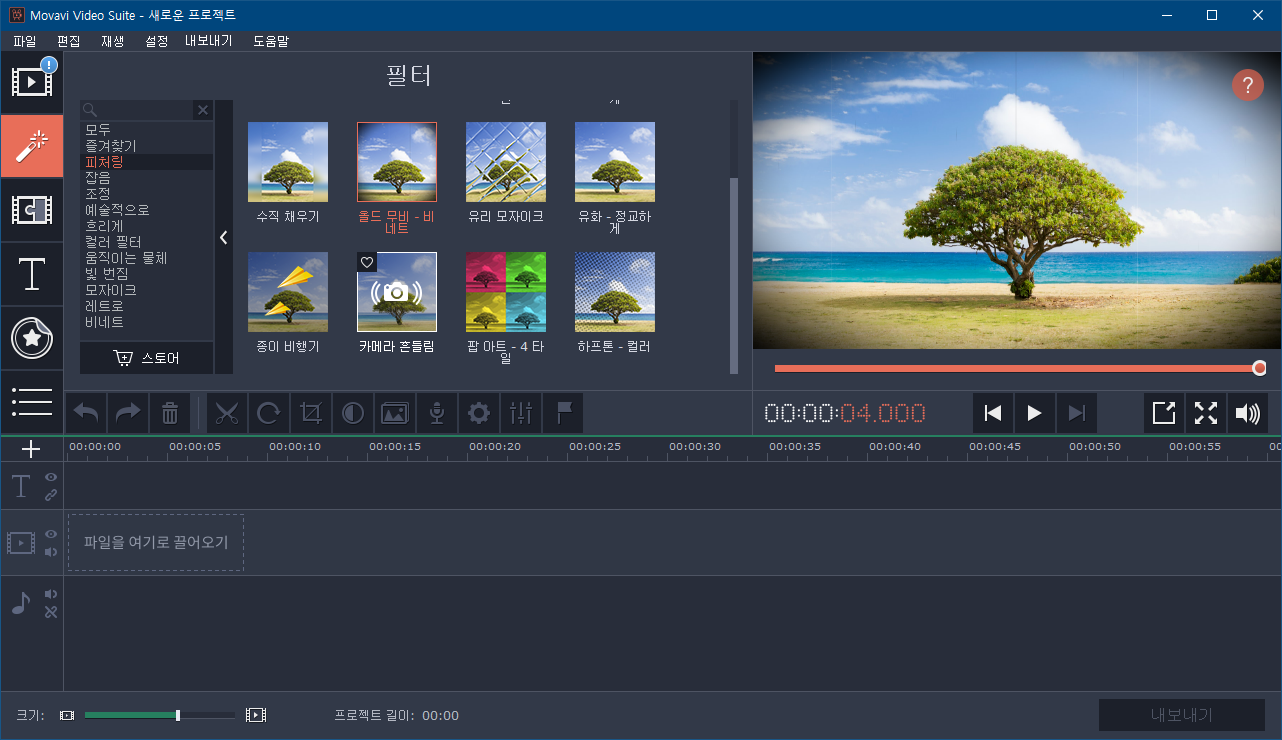
Task: Select the 유리 모자이크 filter thumbnail
Action: [x=506, y=162]
